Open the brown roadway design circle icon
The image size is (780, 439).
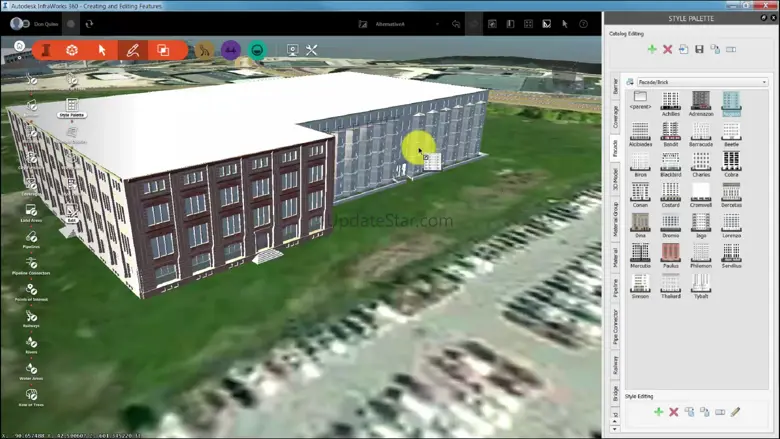(x=204, y=50)
